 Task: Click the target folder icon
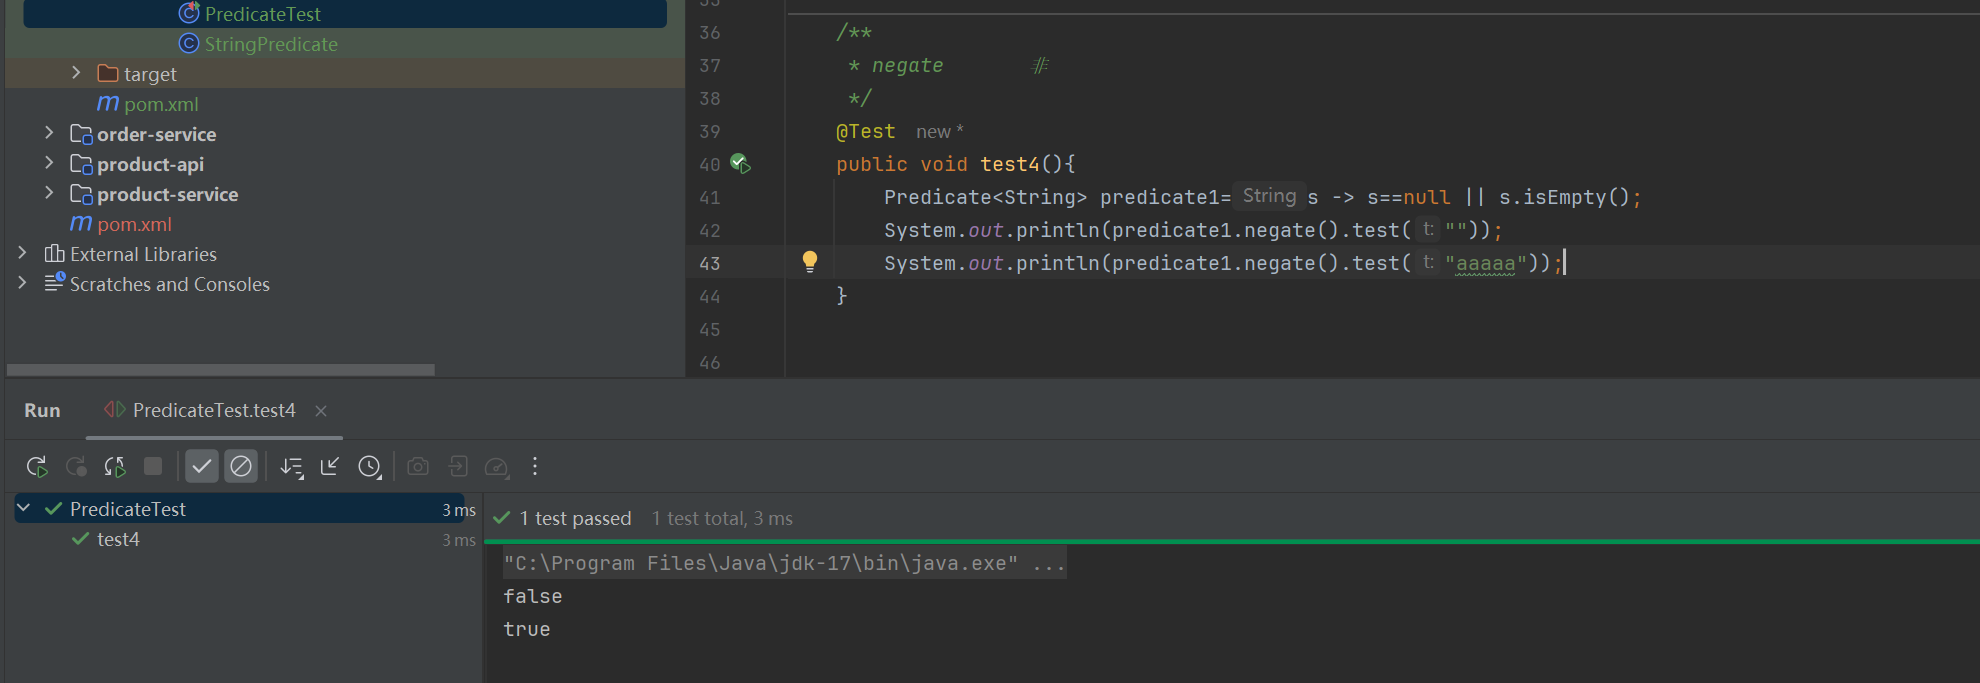(108, 74)
